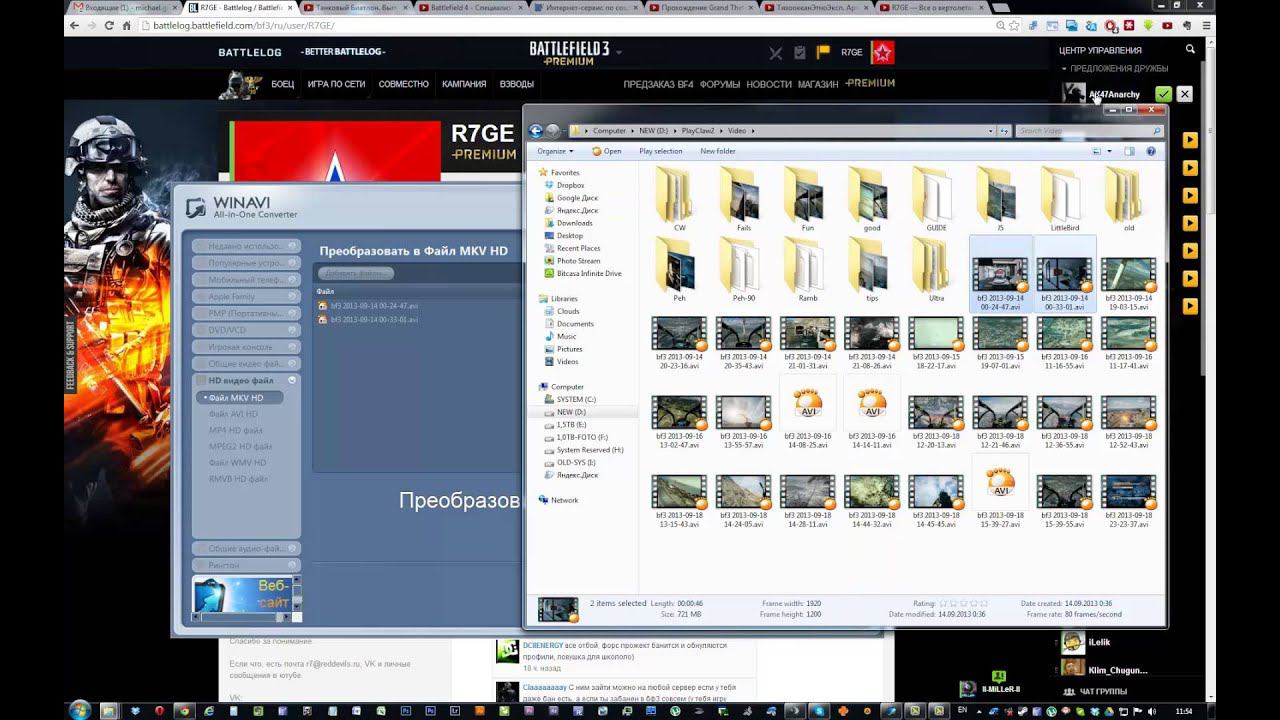Open the Explorer help icon

1151,151
